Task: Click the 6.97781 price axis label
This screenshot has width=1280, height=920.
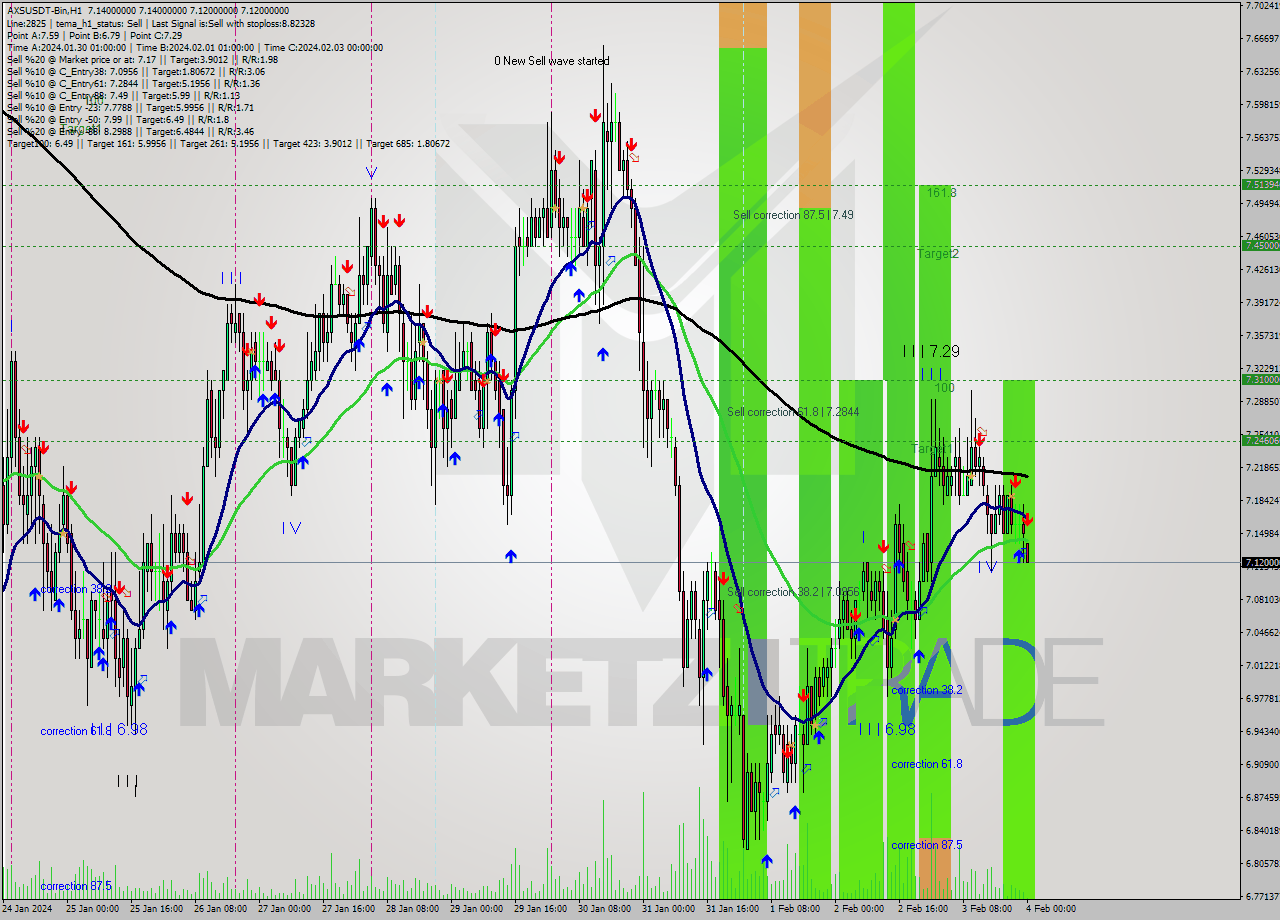Action: [x=1261, y=698]
